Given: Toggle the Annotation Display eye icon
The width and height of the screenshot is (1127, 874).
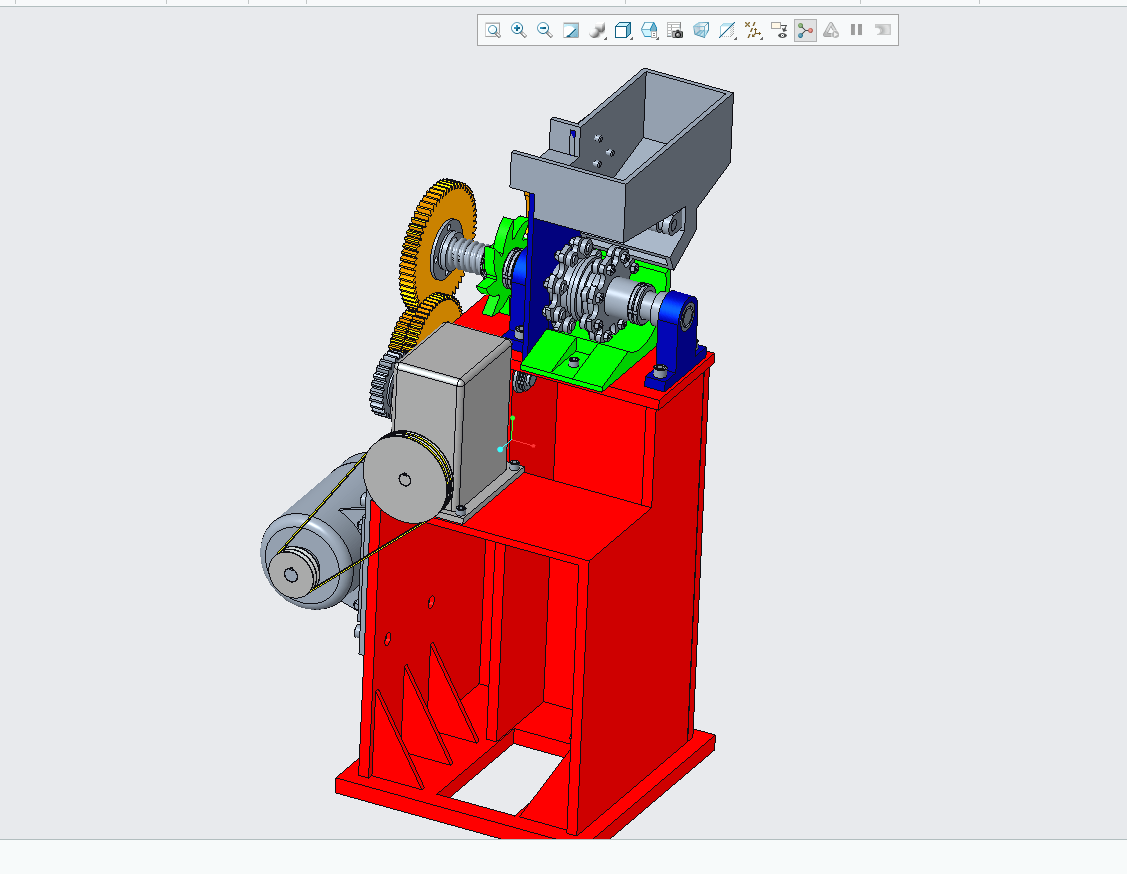Looking at the screenshot, I should [x=779, y=30].
